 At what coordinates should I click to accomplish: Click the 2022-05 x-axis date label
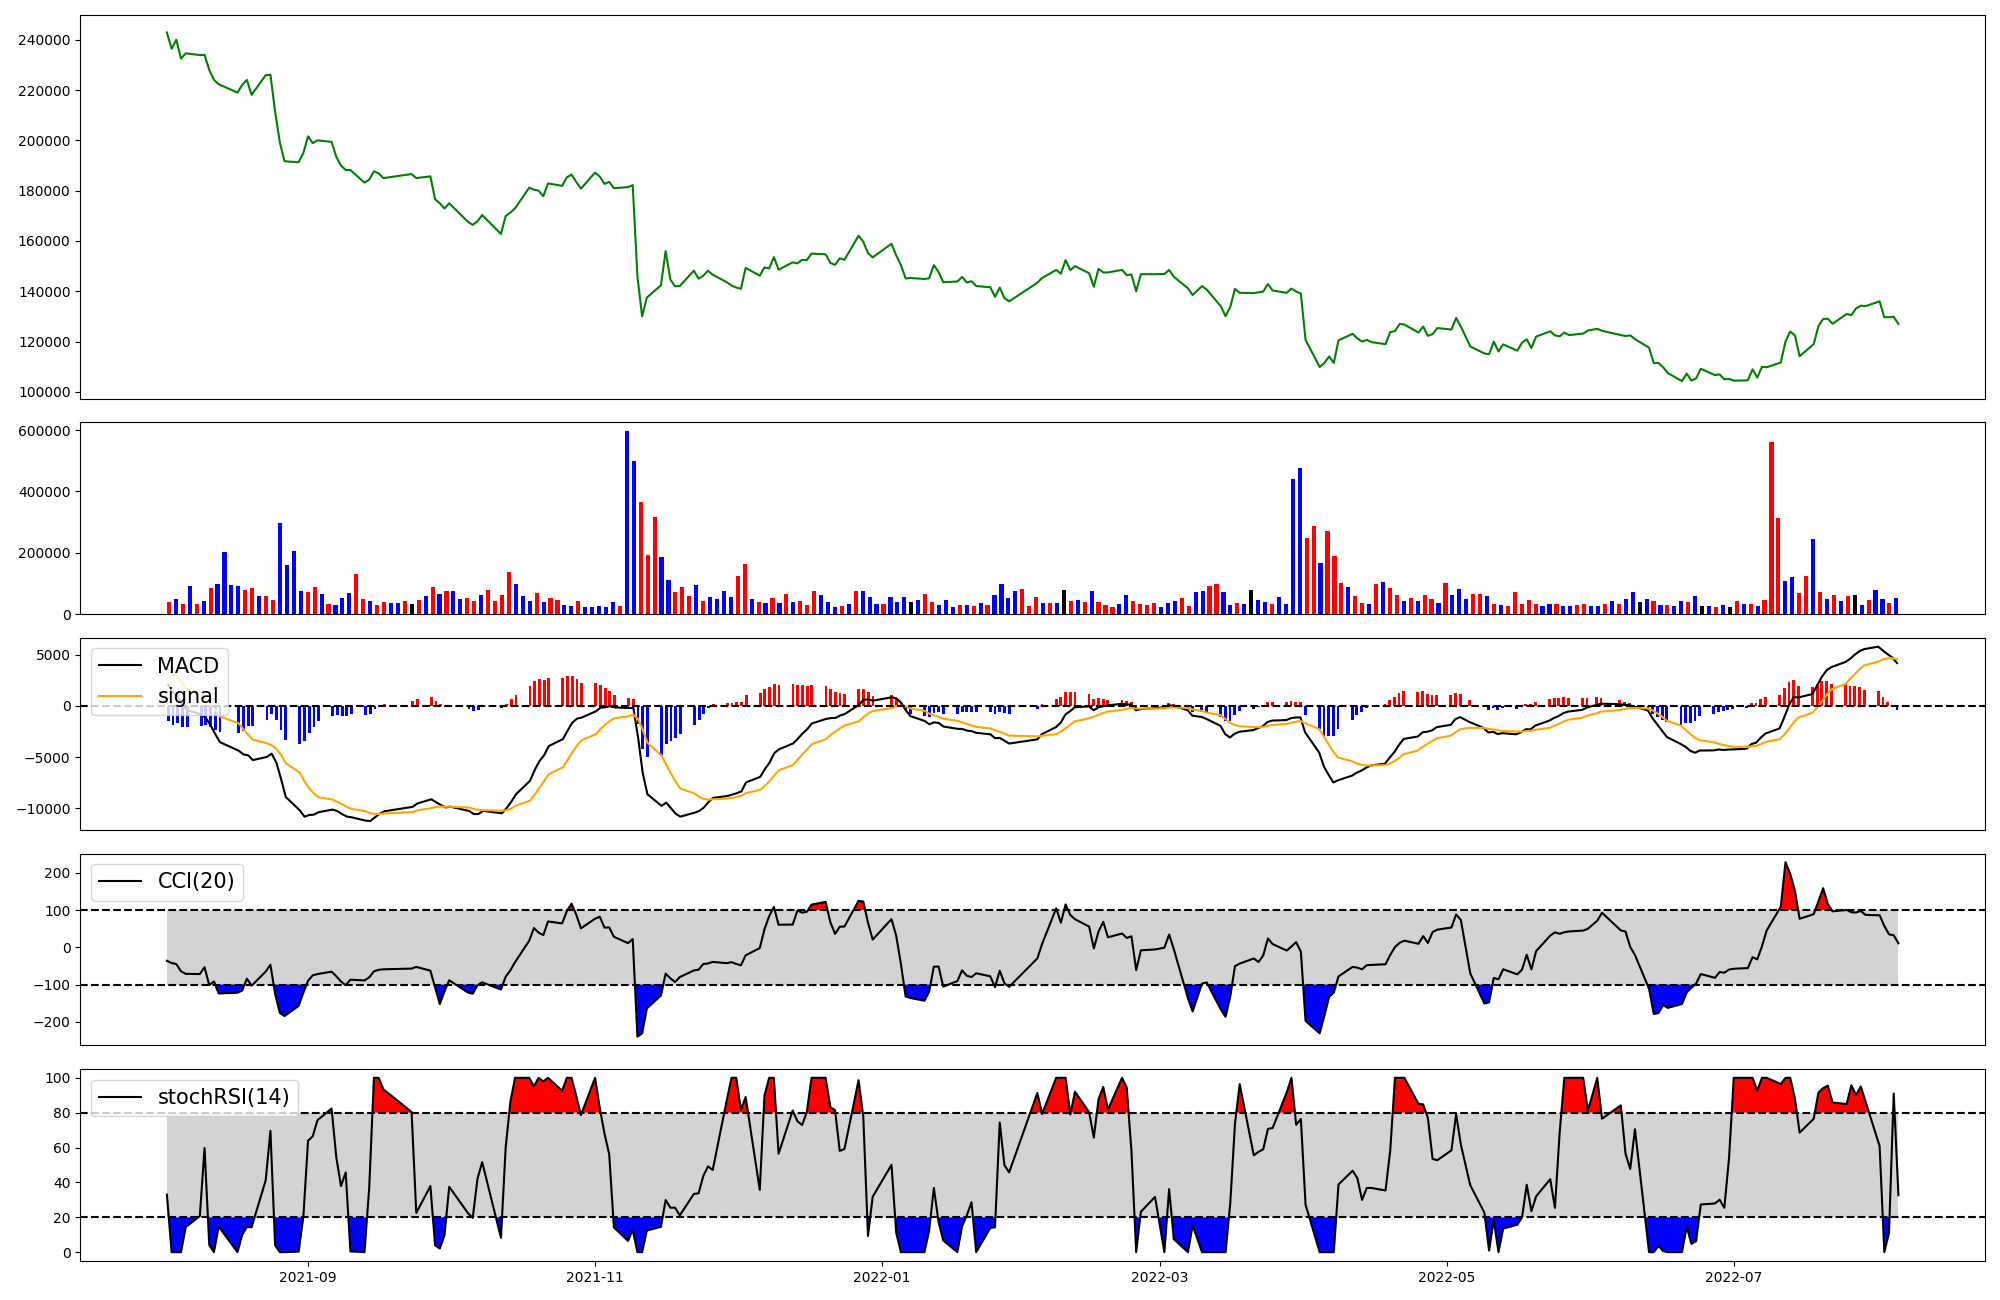(x=1447, y=1277)
